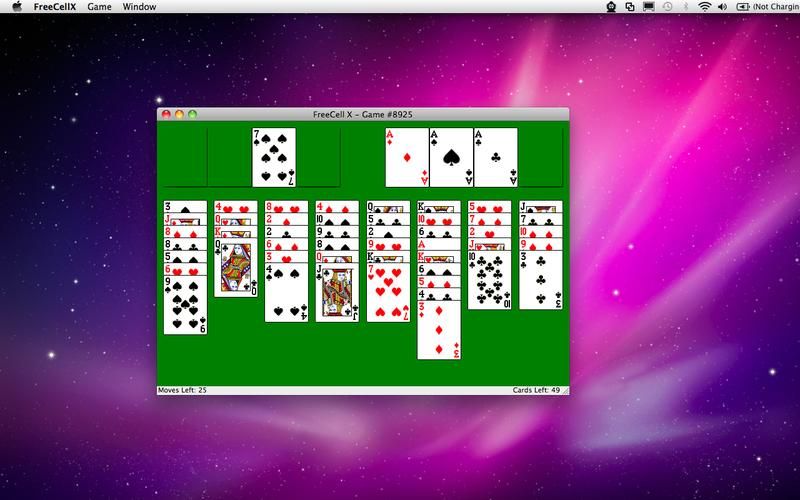
Task: Open the FreeCellX application menu
Action: pos(55,7)
